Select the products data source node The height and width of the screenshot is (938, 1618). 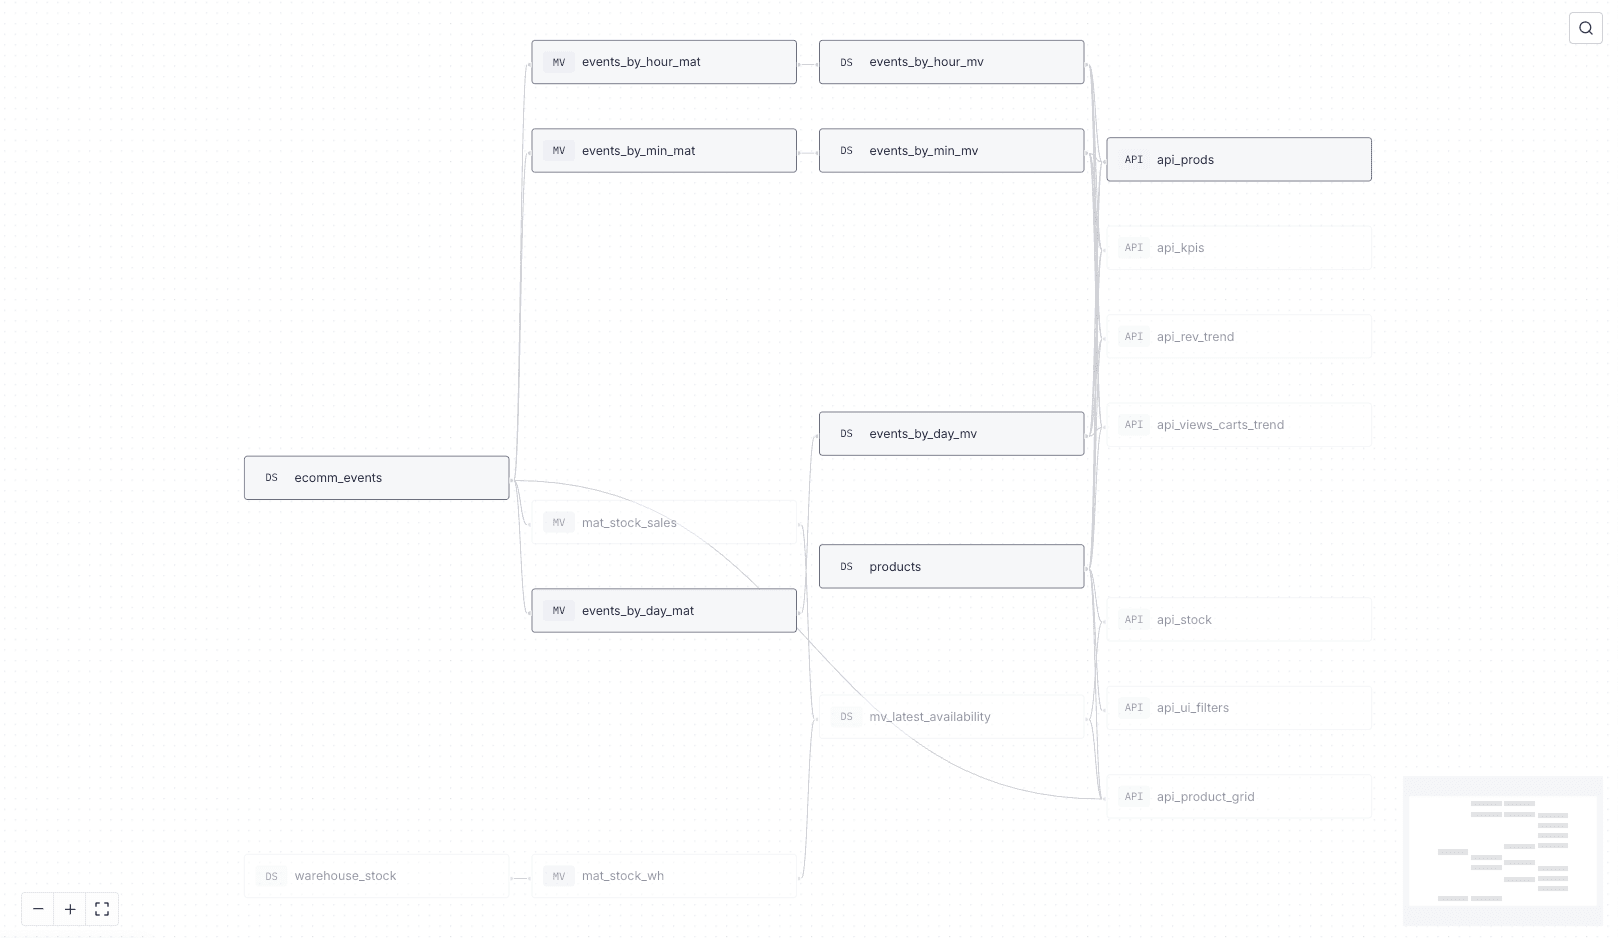(950, 566)
